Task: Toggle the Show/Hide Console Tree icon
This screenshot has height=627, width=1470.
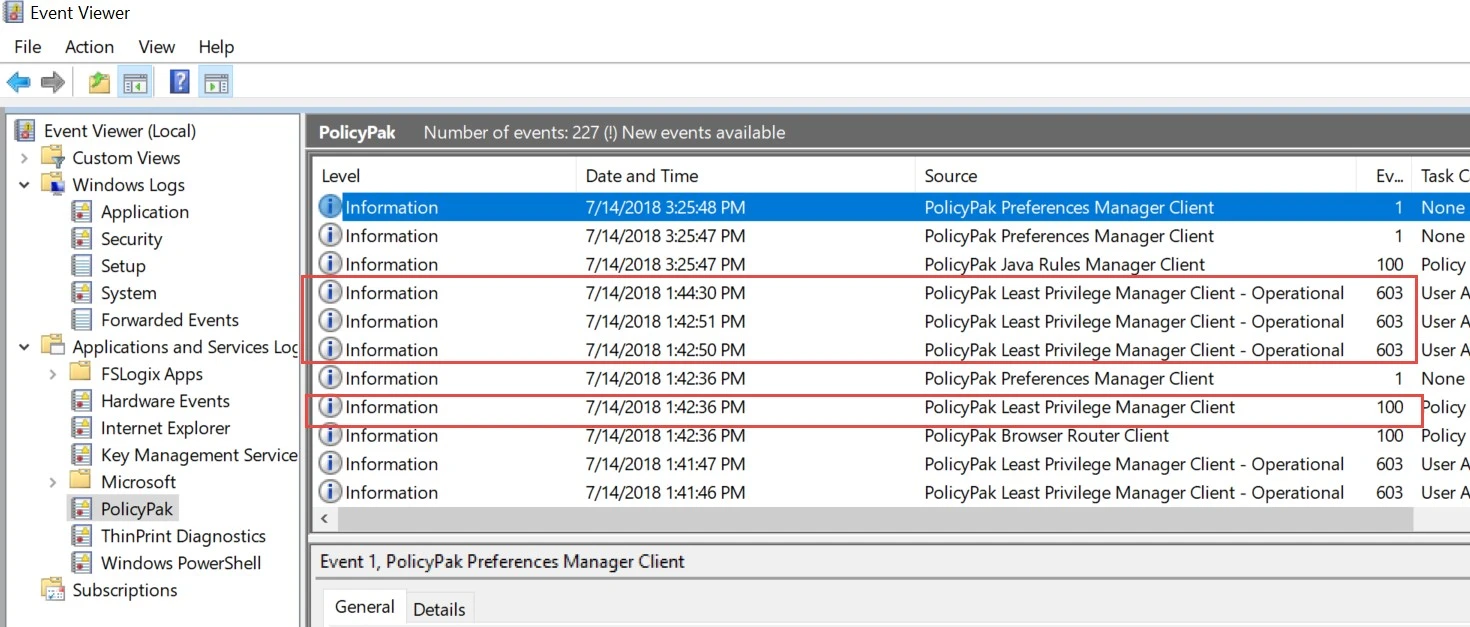Action: coord(135,82)
